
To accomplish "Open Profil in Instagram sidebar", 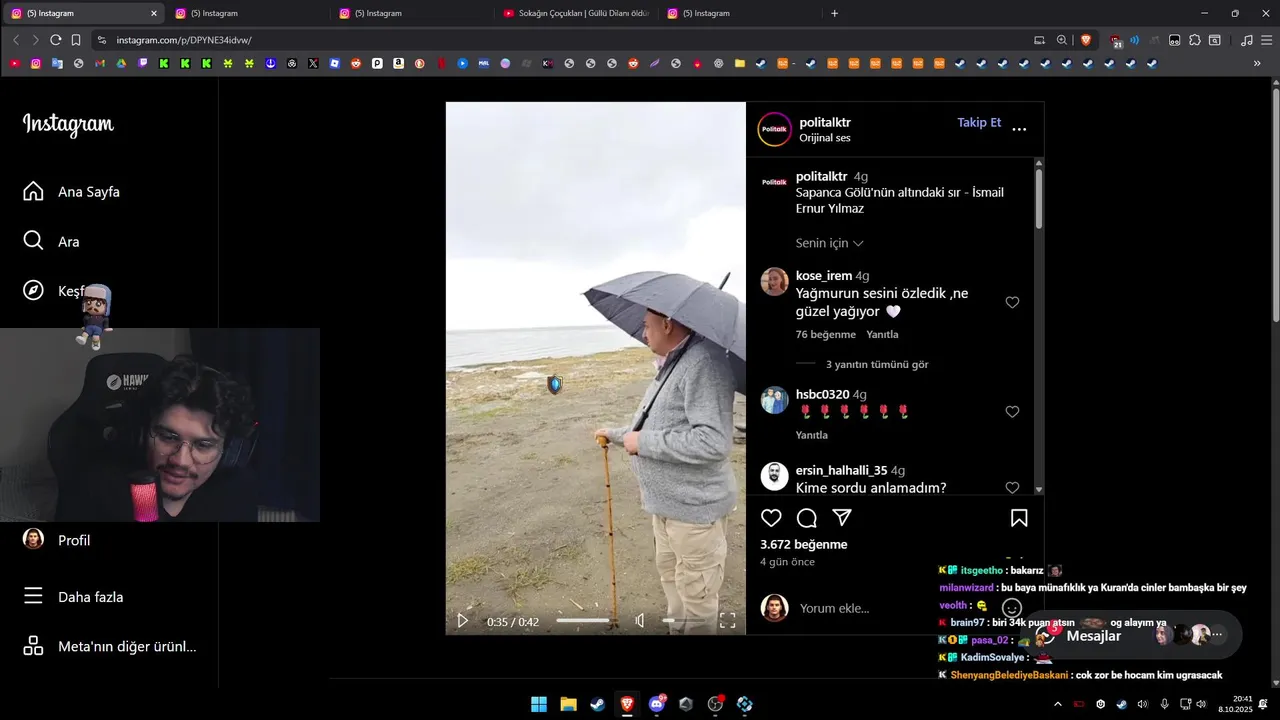I will [57, 540].
